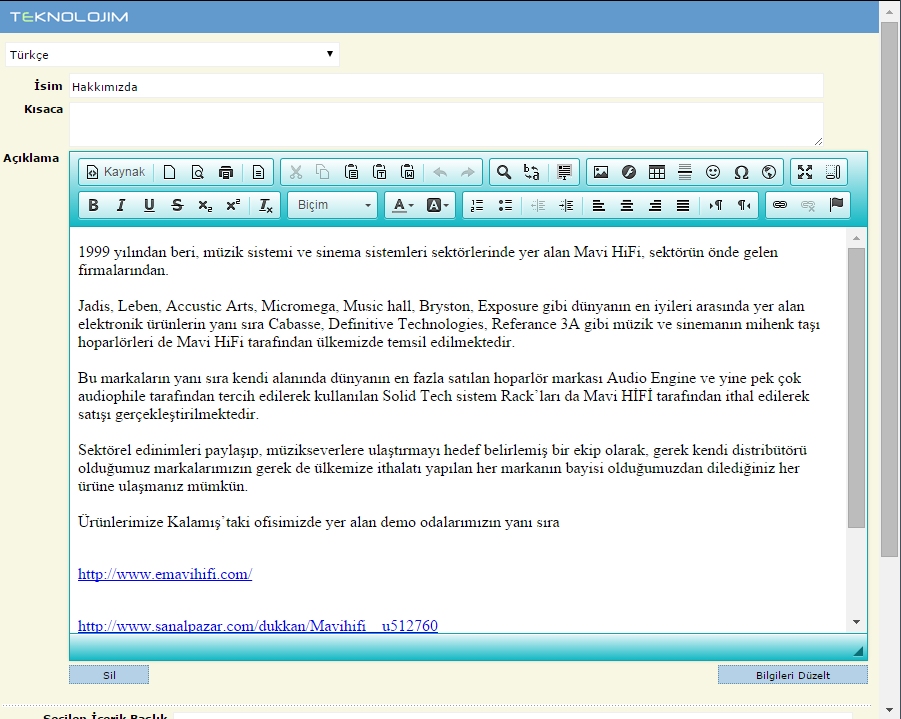Toggle Underline formatting
Viewport: 901px width, 719px height.
point(149,205)
